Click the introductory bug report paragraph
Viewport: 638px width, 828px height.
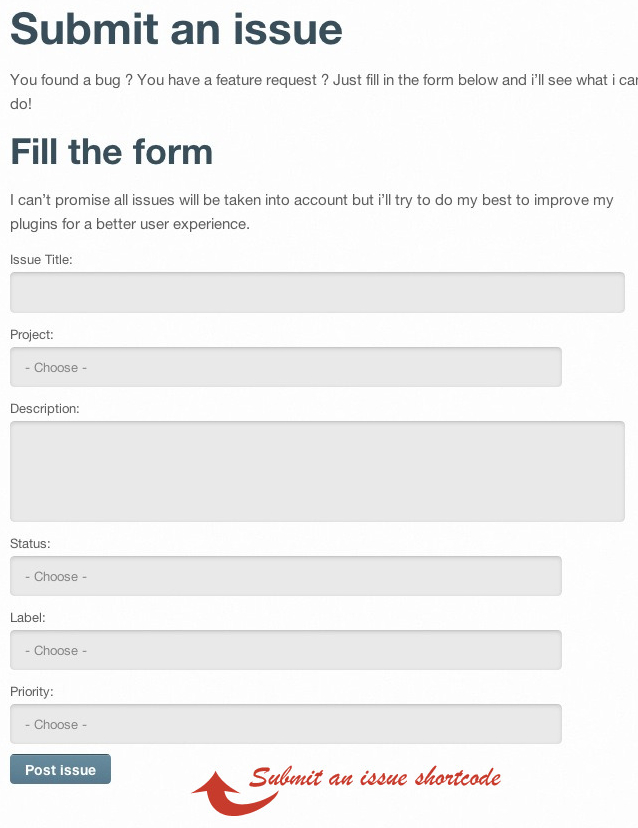coord(300,91)
